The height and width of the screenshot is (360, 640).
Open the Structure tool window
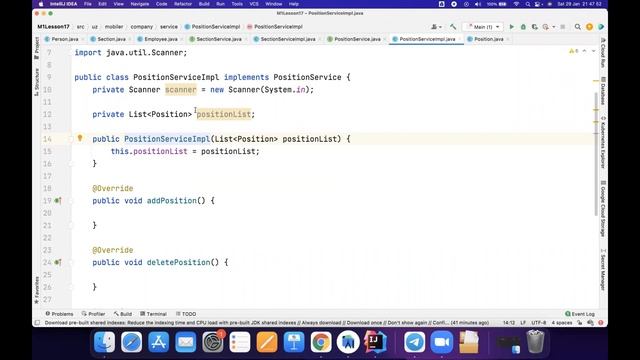(37, 82)
